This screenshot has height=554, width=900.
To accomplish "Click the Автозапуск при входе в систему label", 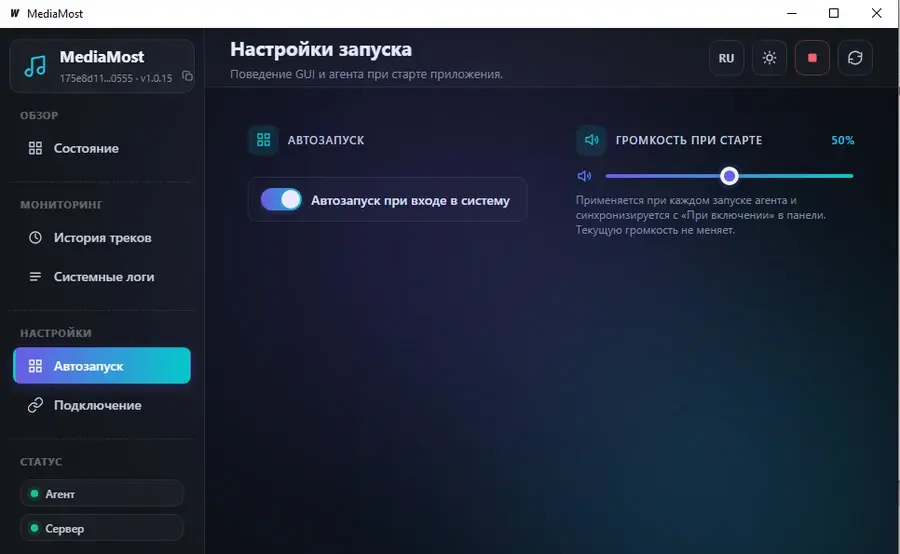I will pos(410,200).
